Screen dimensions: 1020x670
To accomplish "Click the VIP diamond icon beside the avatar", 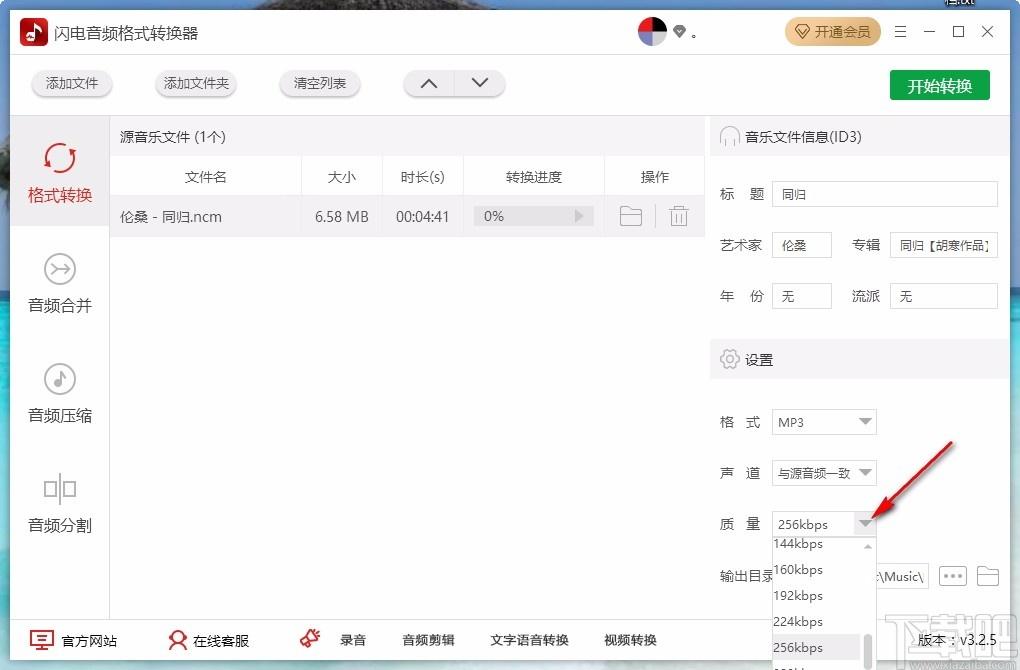I will pos(679,31).
